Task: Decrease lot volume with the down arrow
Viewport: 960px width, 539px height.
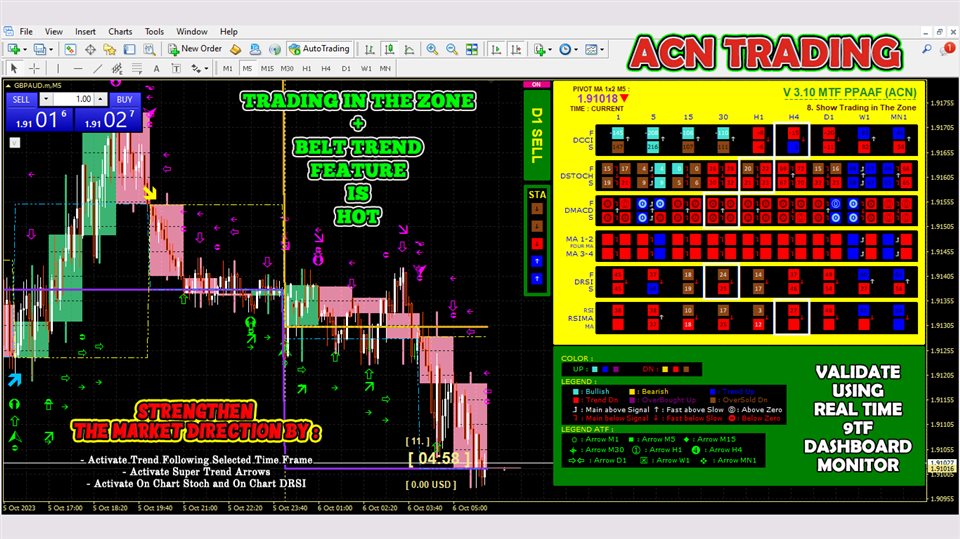Action: pyautogui.click(x=46, y=99)
